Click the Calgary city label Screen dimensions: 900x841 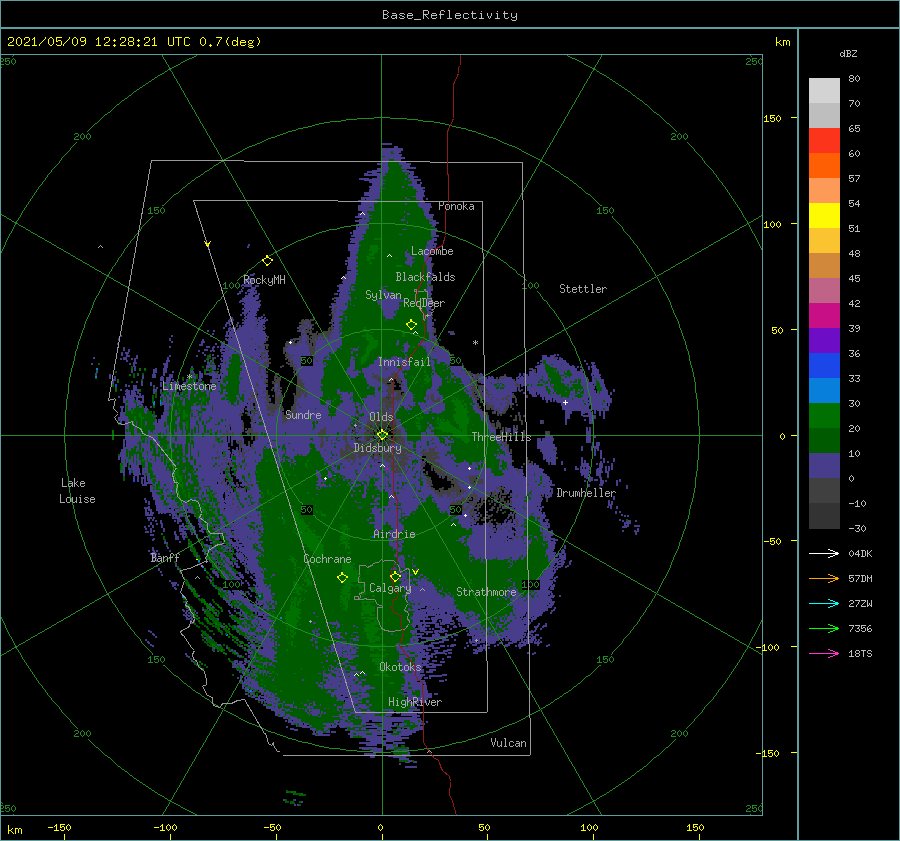point(390,588)
